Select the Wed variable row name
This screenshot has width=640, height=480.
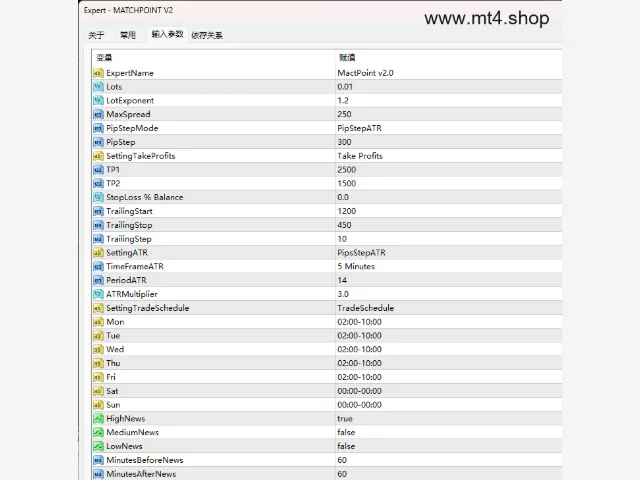point(115,349)
